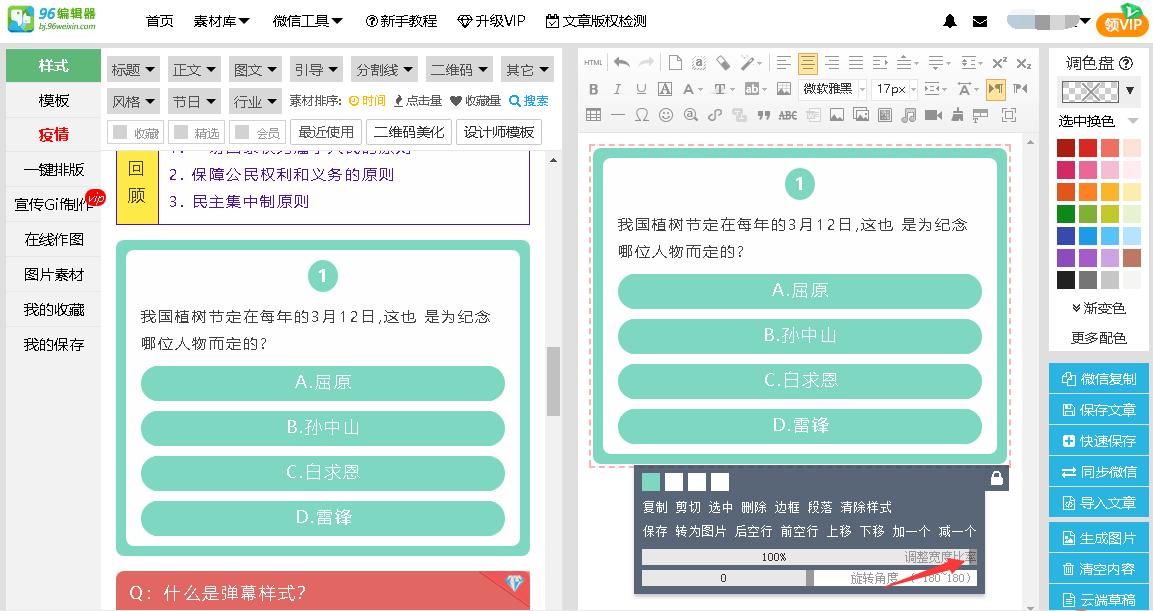
Task: Open the emoji insert icon
Action: tap(665, 114)
